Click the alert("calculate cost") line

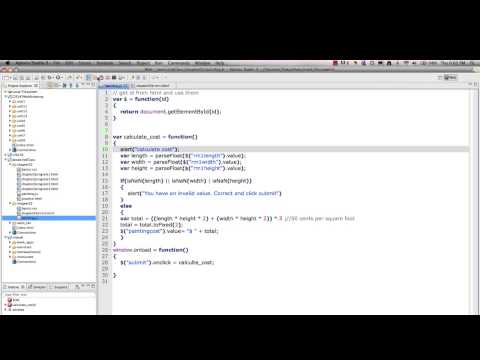149,149
